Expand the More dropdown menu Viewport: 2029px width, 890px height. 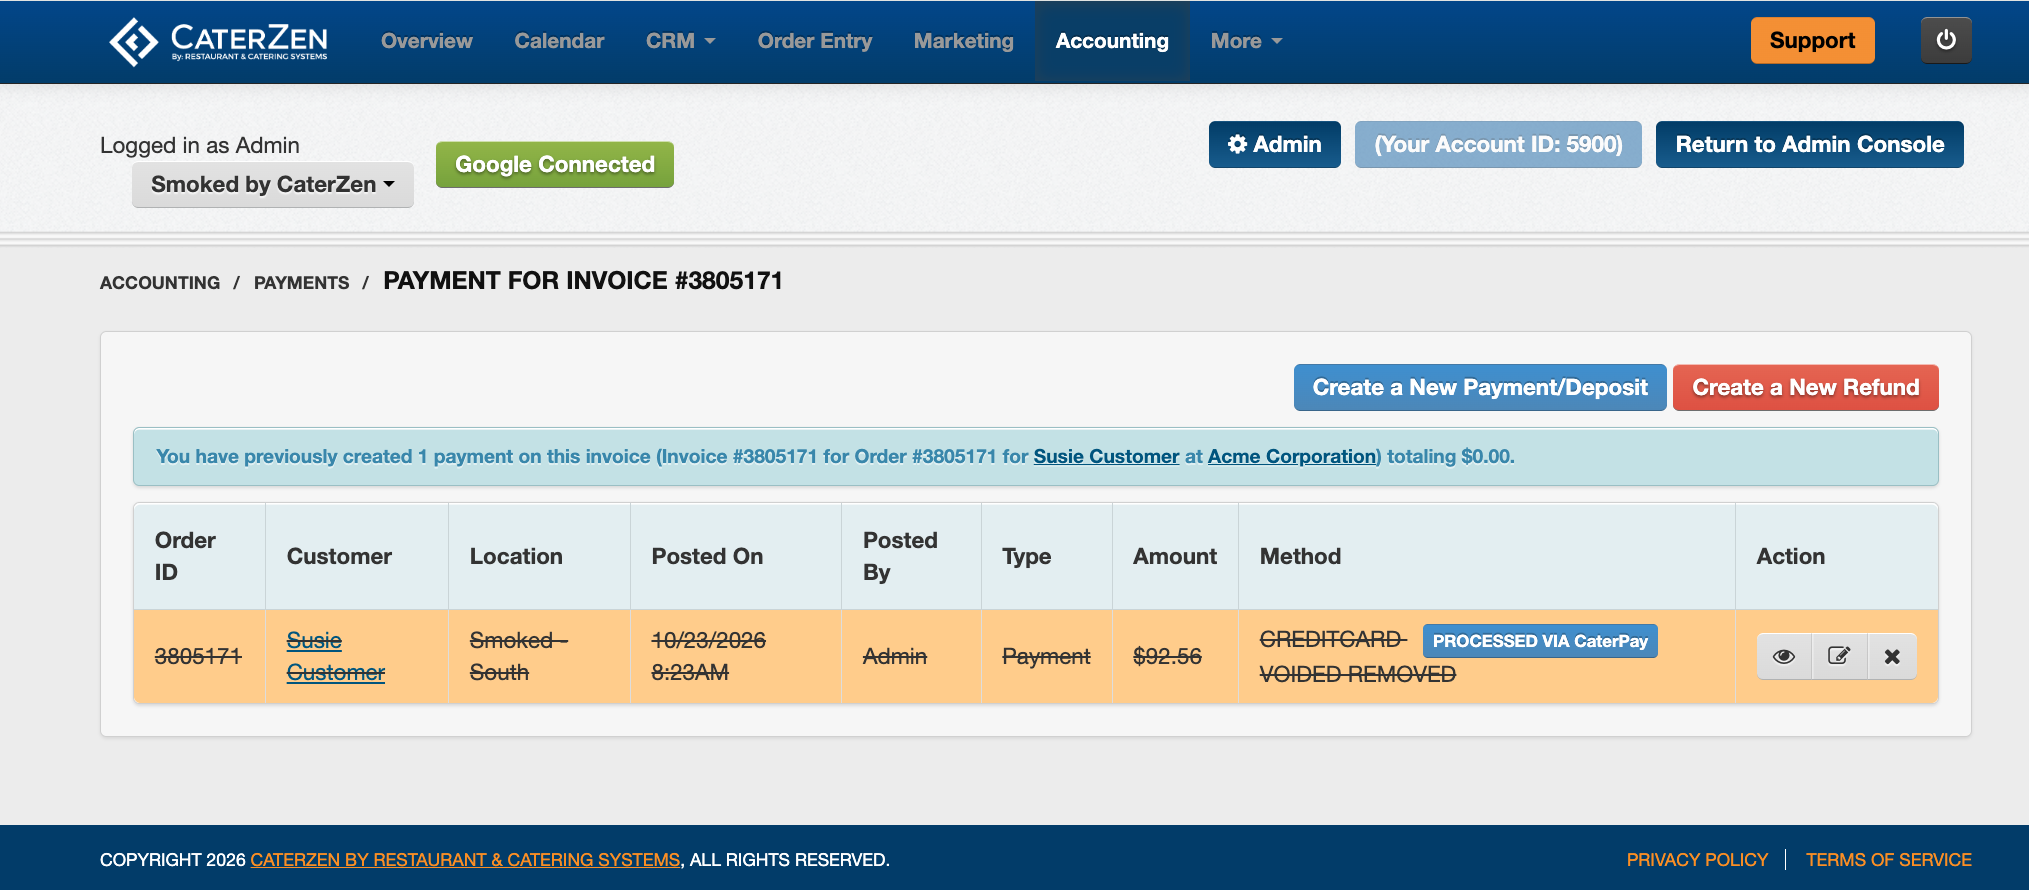[x=1246, y=41]
